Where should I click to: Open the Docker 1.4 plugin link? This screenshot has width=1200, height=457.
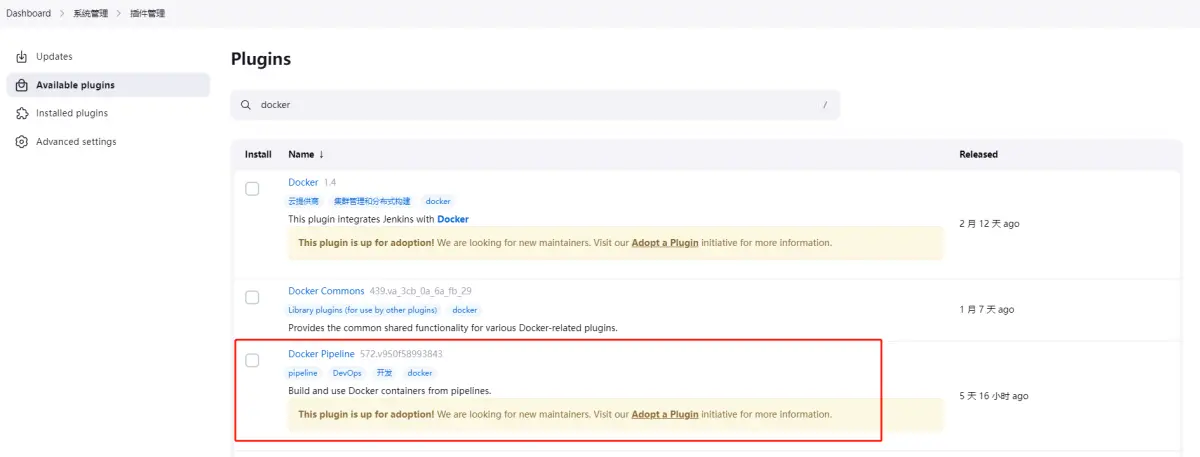point(303,182)
